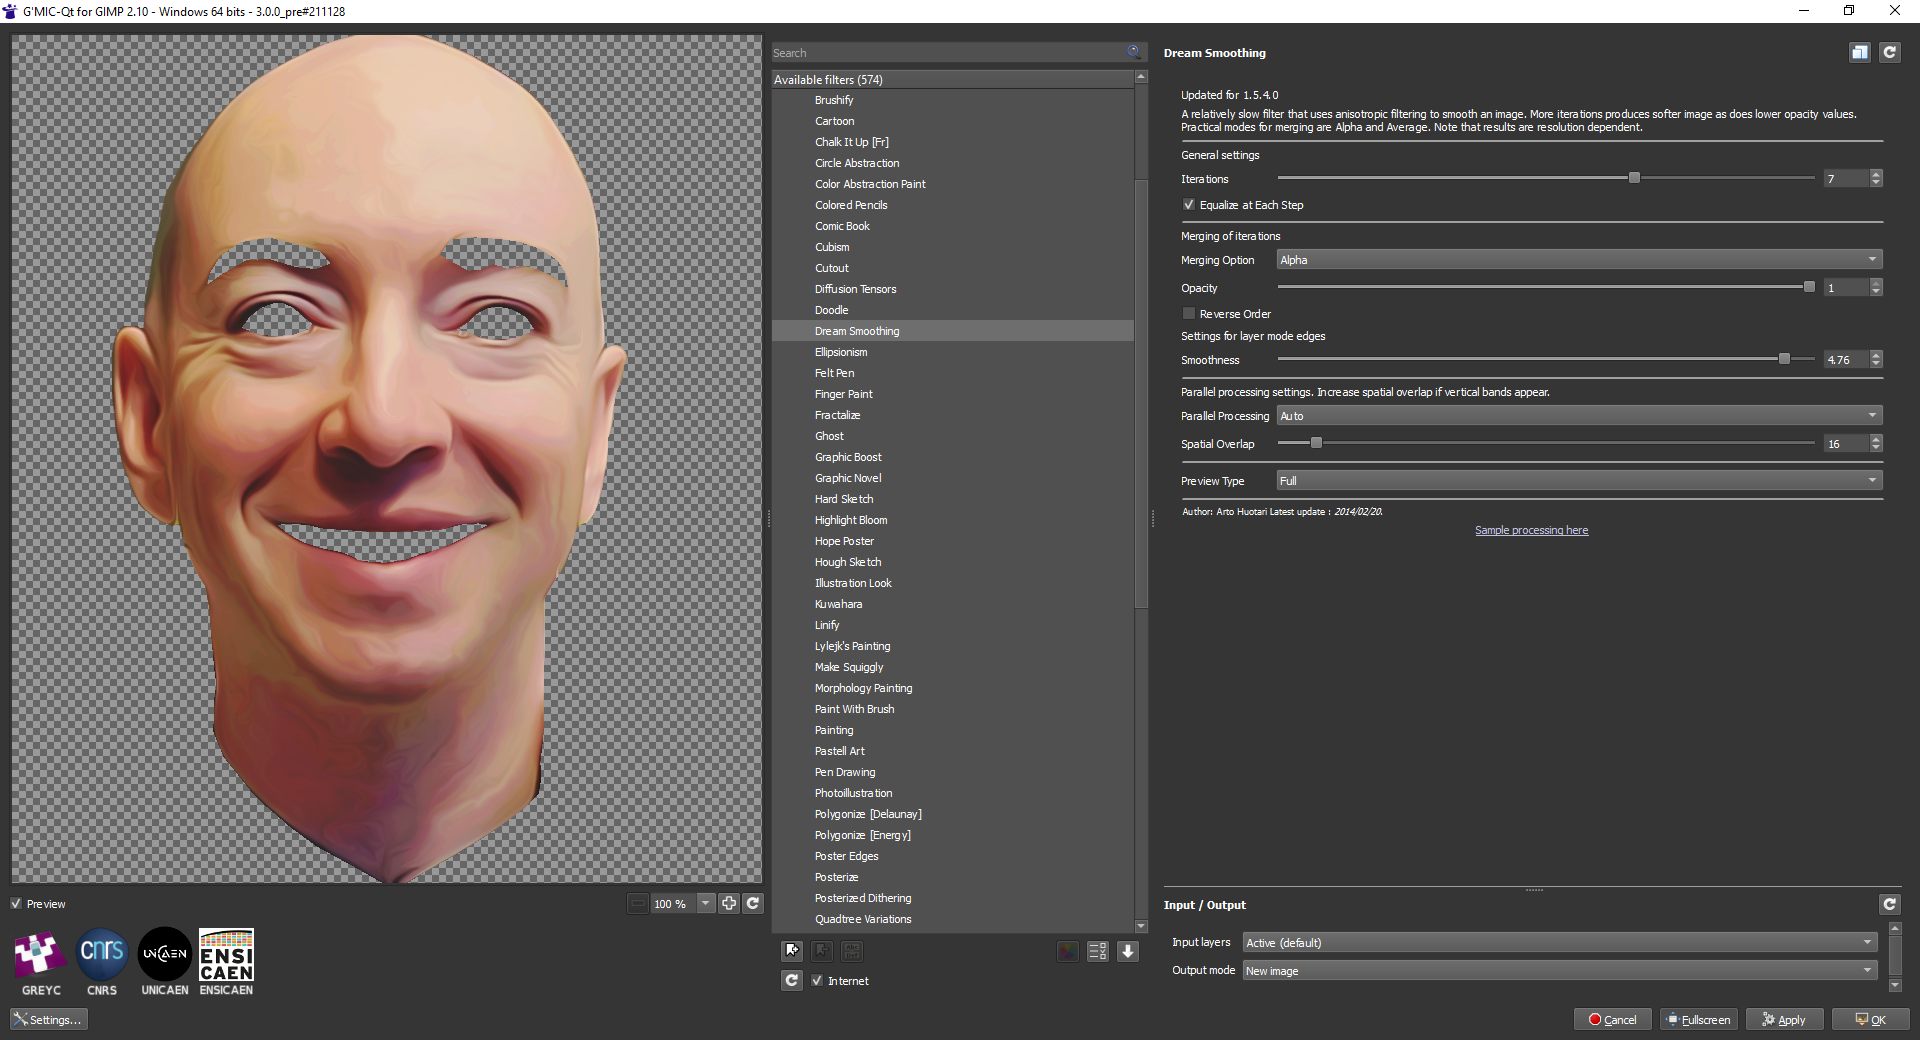Open the 'Sample processing here' link
The width and height of the screenshot is (1920, 1040).
[1531, 531]
